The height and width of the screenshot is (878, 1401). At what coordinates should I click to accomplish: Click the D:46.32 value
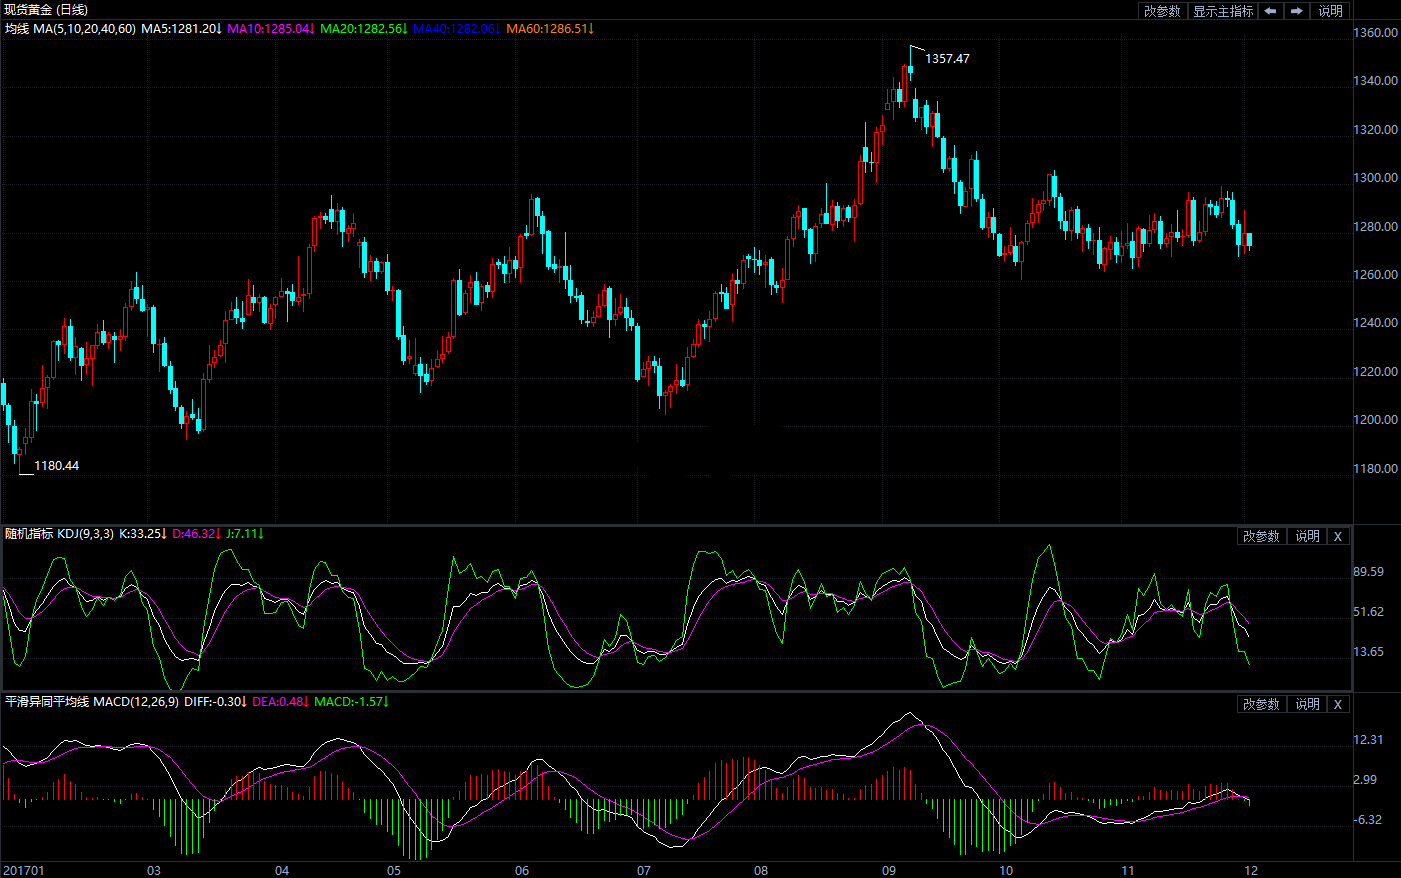pos(196,534)
